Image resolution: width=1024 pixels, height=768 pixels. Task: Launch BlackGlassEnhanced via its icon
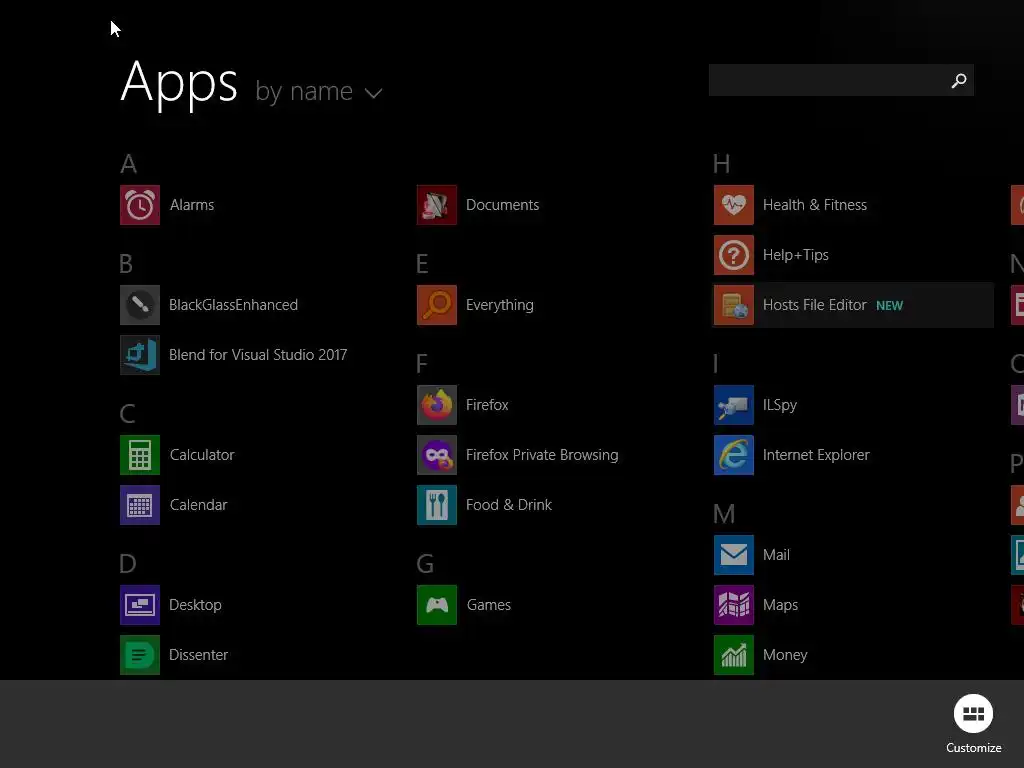point(140,305)
